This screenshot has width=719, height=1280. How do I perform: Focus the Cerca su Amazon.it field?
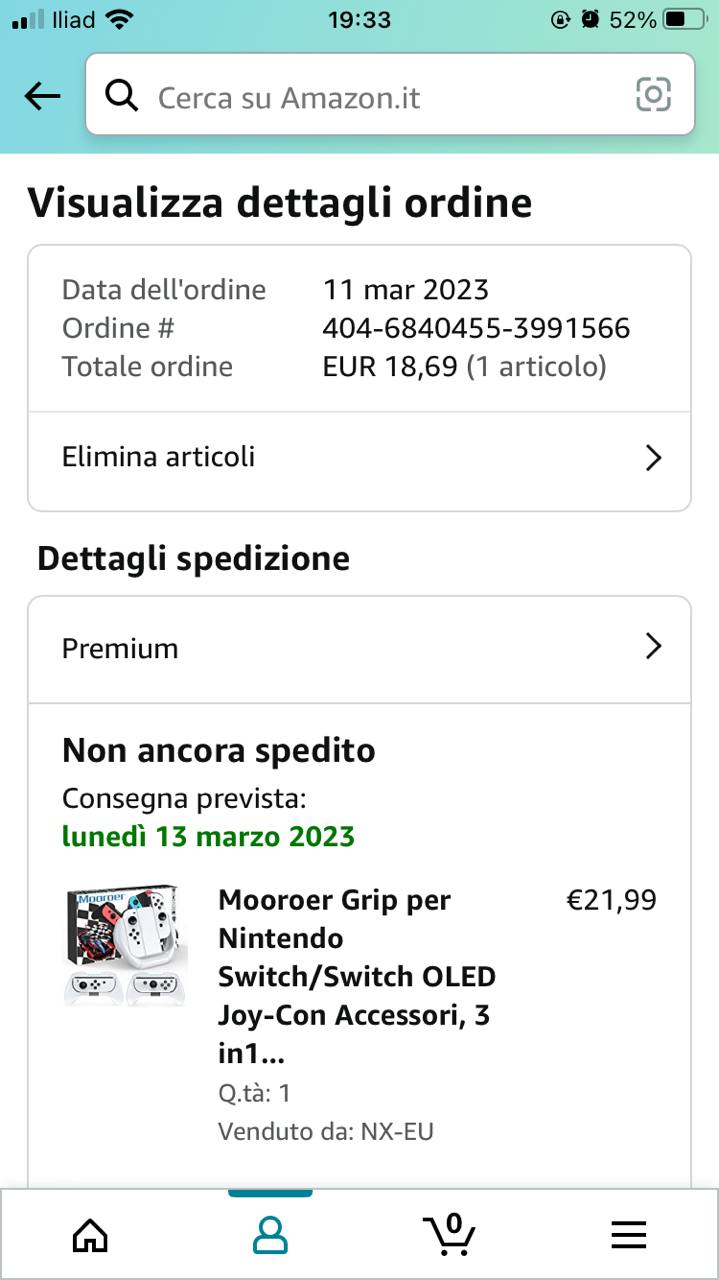coord(380,97)
